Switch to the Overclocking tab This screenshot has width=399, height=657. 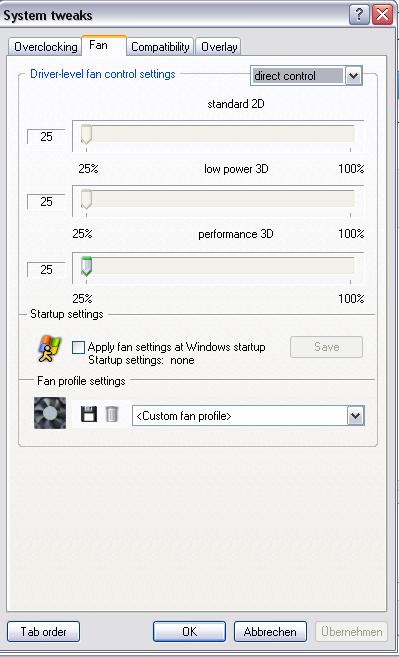tap(45, 47)
